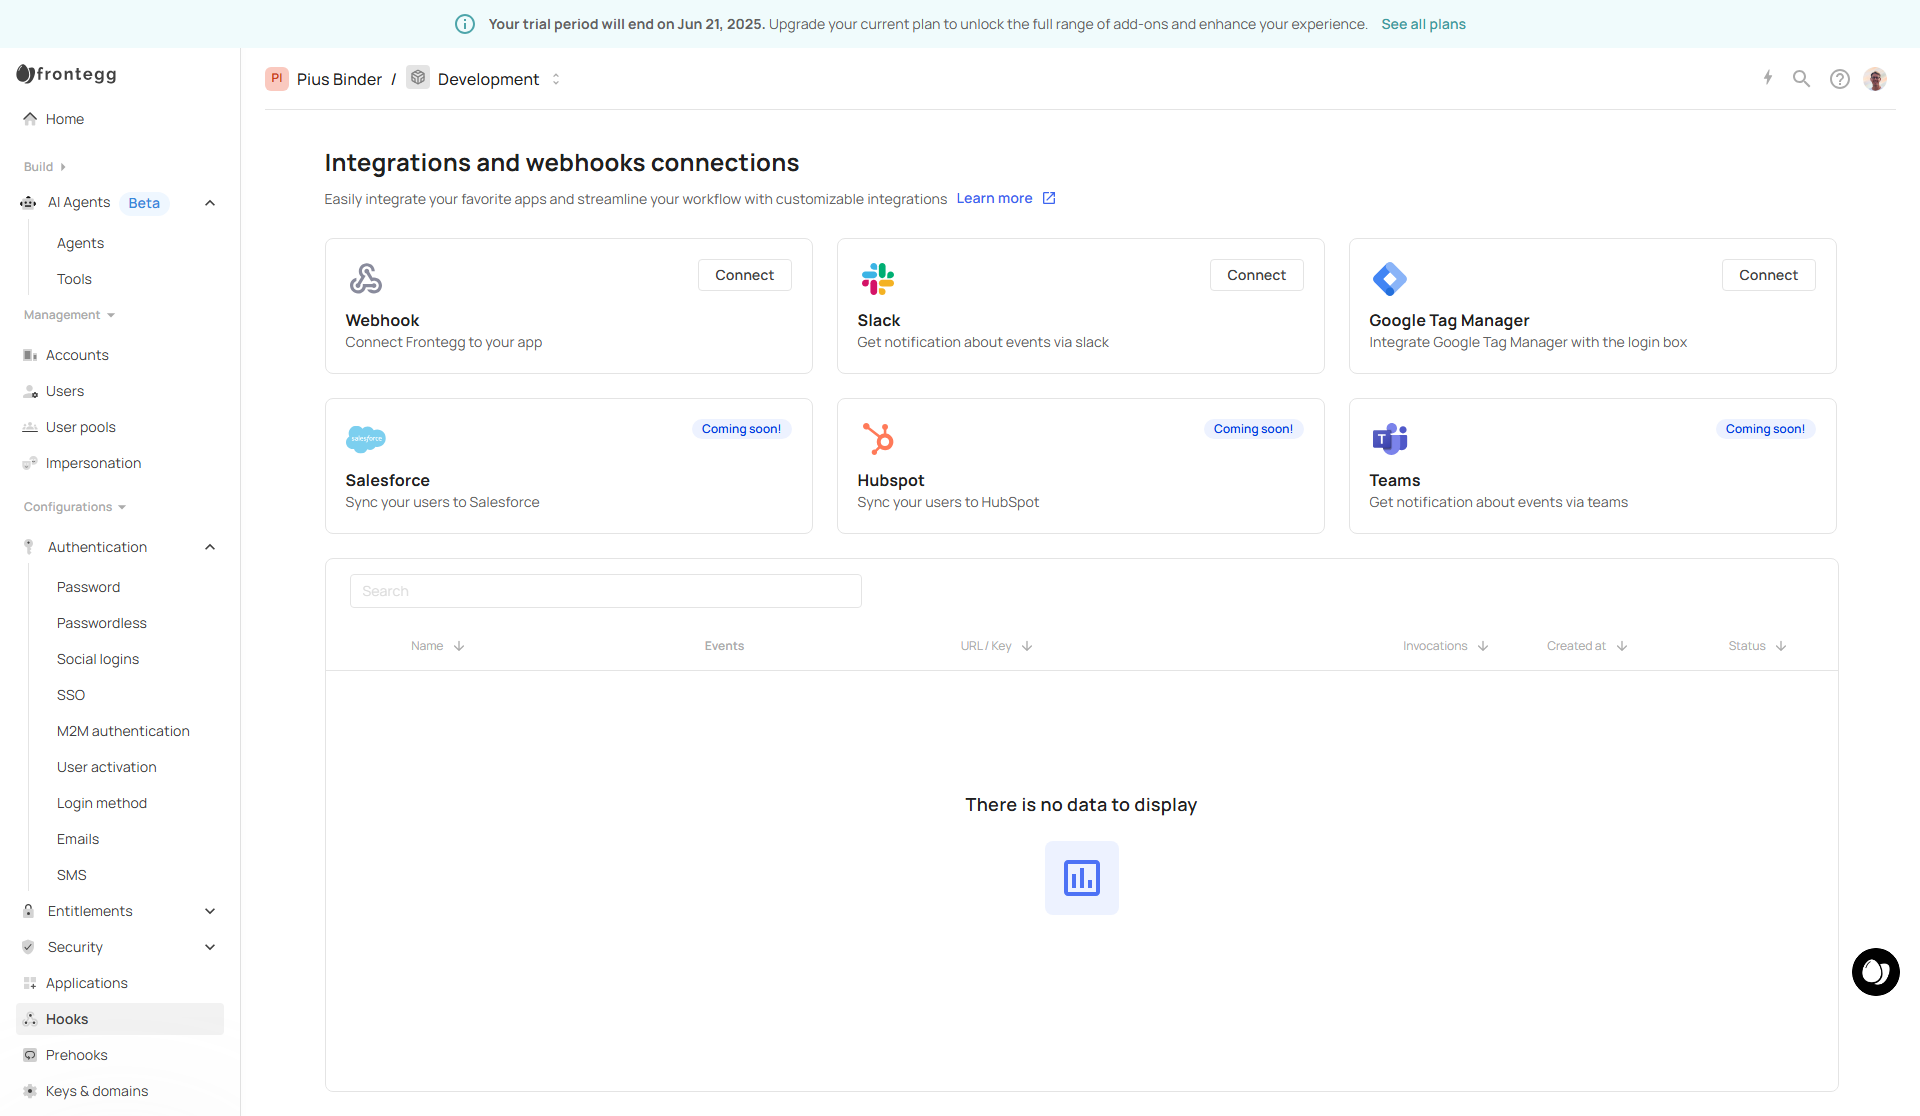The width and height of the screenshot is (1920, 1116).
Task: Click the Slack logo icon
Action: pyautogui.click(x=878, y=278)
